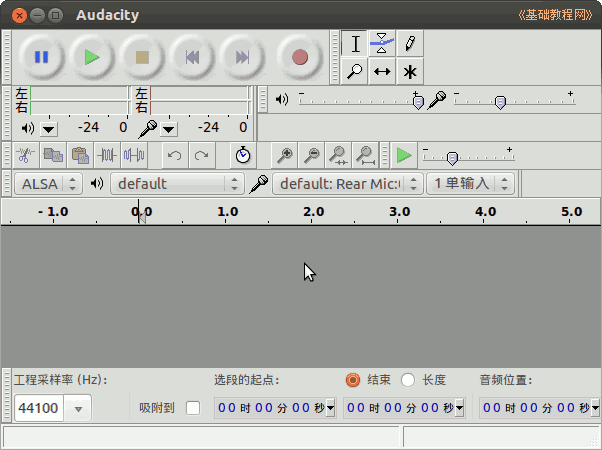This screenshot has height=450, width=602.
Task: Click the Zoom In toolbar icon
Action: click(x=285, y=155)
